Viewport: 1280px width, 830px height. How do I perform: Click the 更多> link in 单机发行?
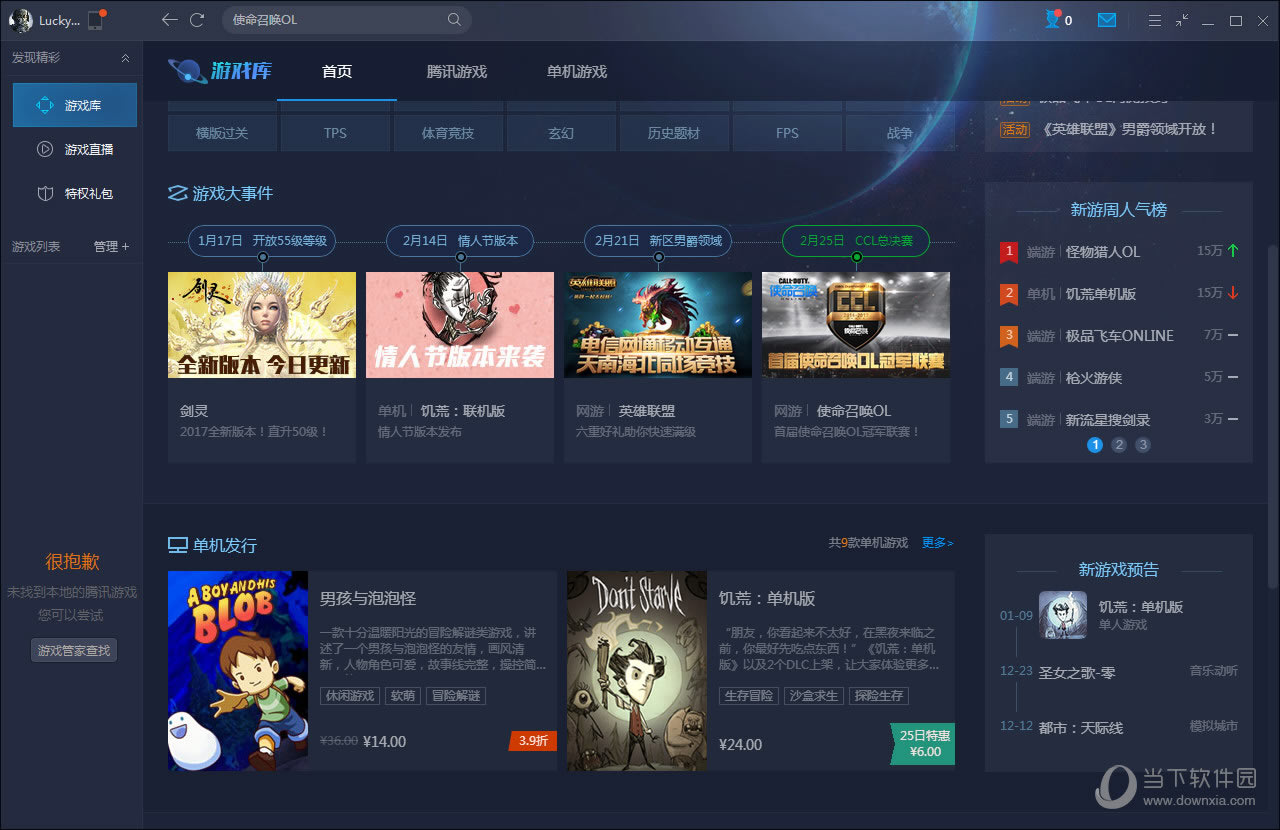pyautogui.click(x=938, y=543)
